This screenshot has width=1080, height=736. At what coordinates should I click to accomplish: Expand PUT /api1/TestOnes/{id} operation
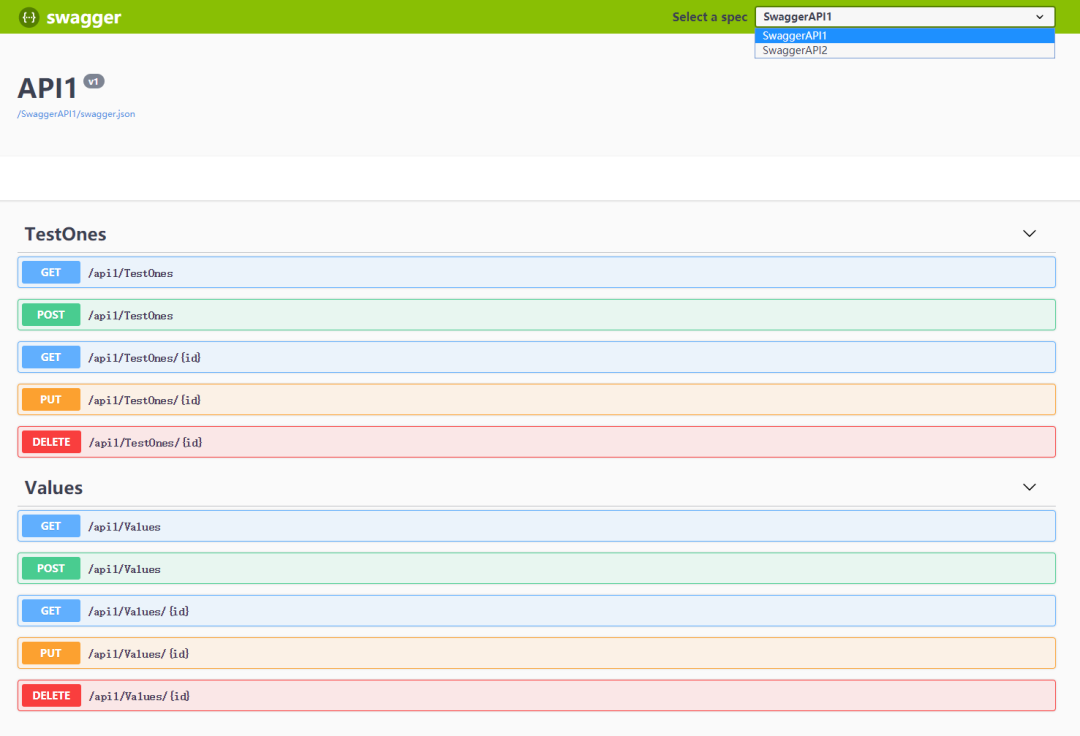(x=537, y=399)
